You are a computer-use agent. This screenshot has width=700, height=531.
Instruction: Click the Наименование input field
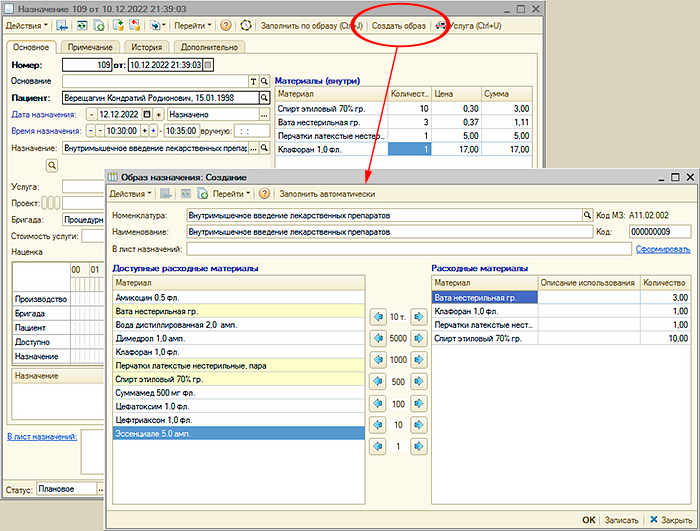[x=390, y=231]
